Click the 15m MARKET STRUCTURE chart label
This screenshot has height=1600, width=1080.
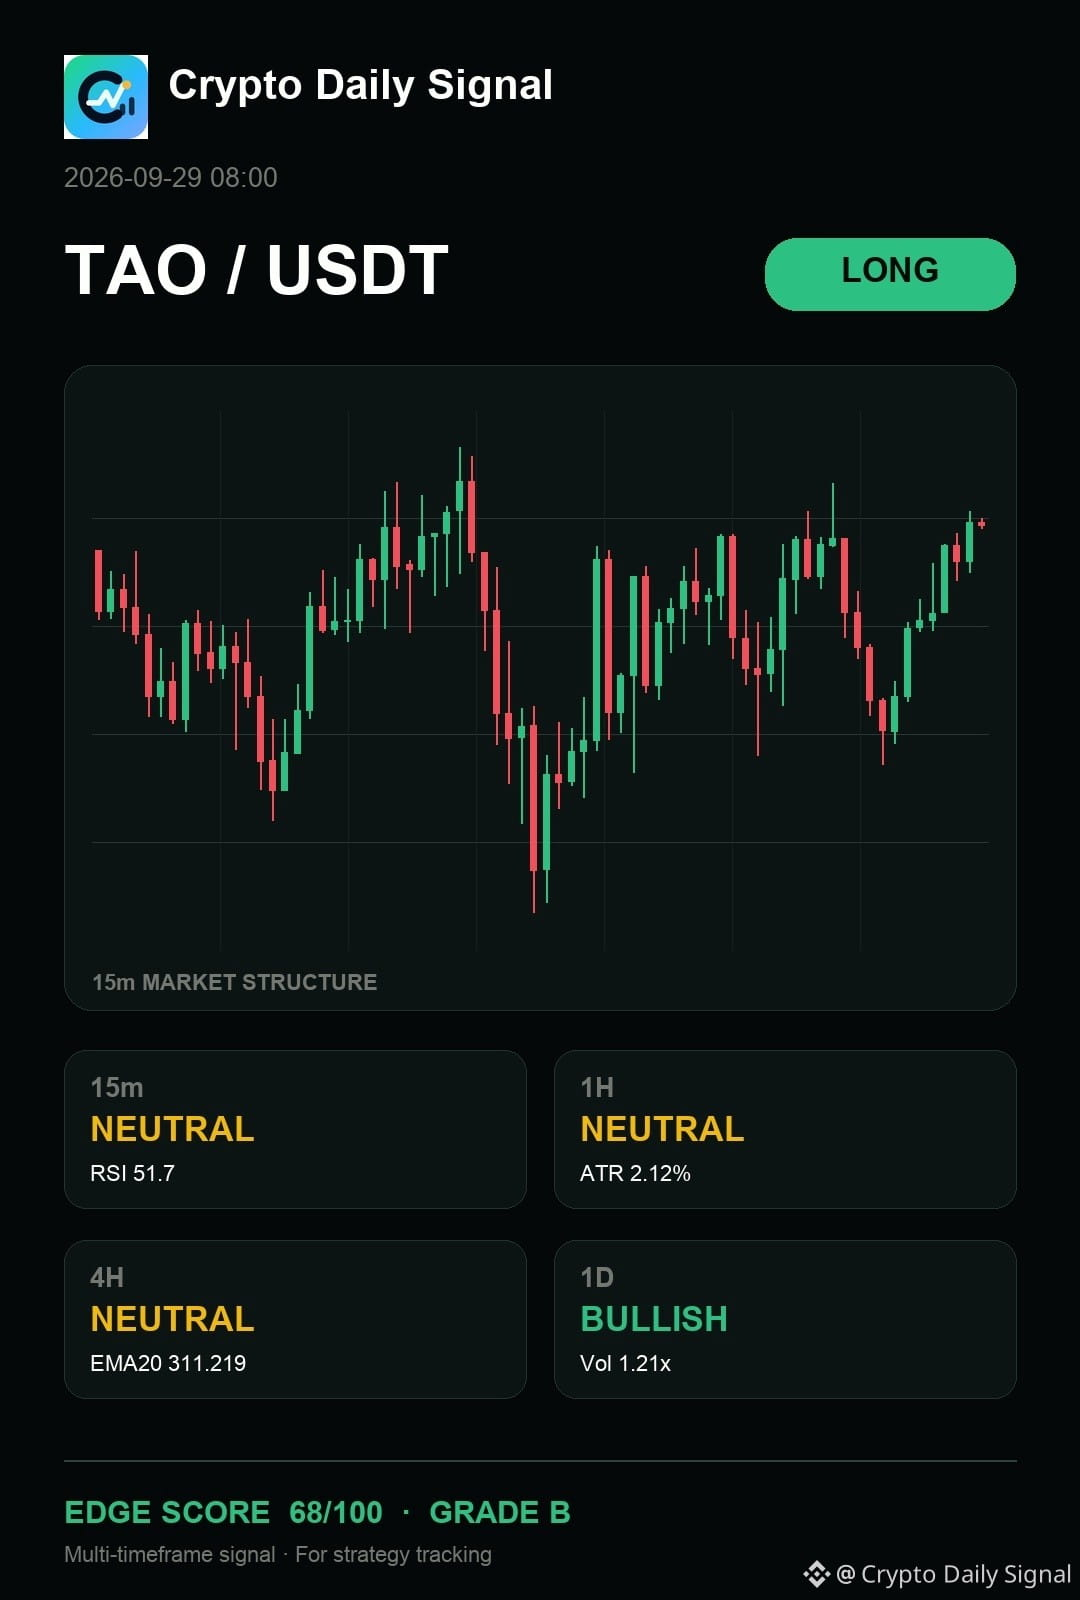235,982
